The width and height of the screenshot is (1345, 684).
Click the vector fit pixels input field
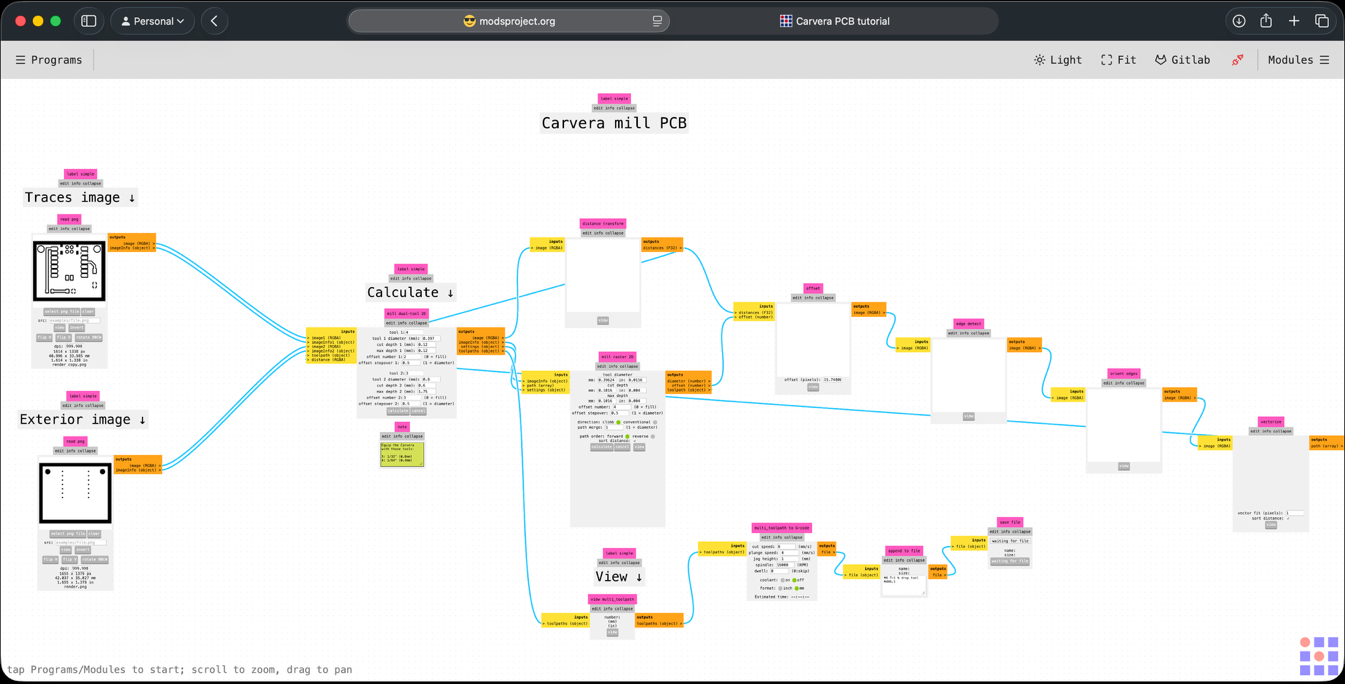click(1295, 513)
